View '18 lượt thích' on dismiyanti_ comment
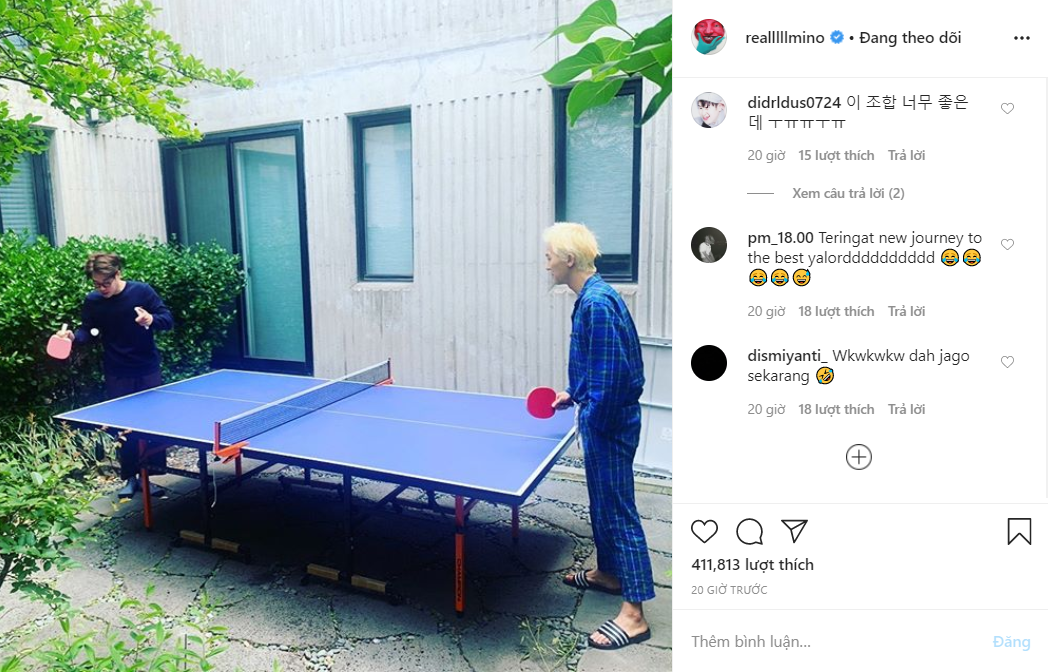The width and height of the screenshot is (1048, 672). (836, 409)
